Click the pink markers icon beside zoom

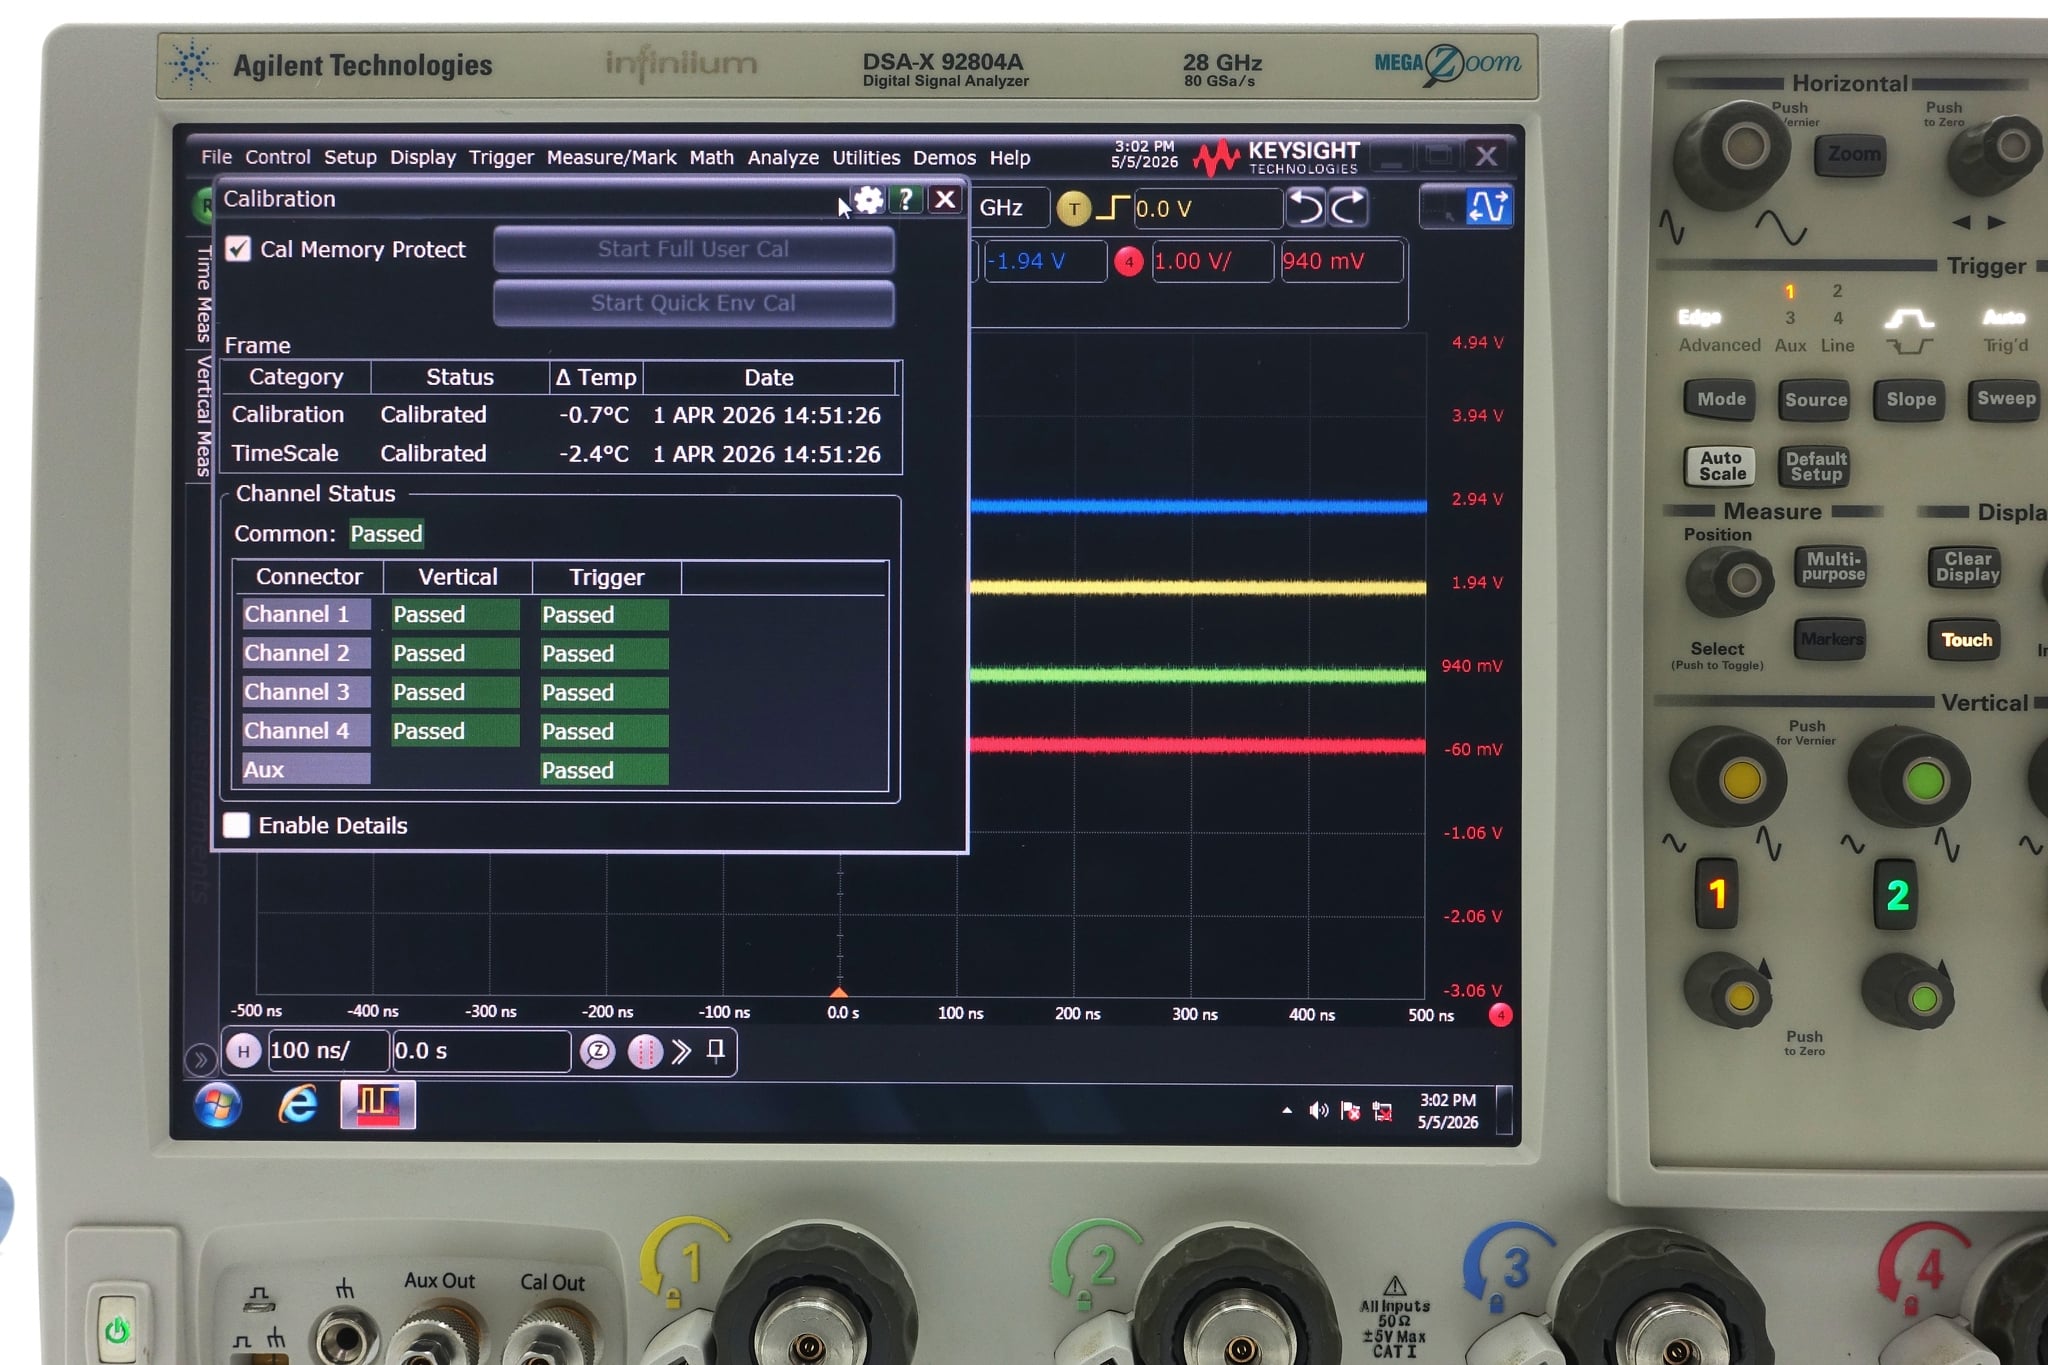click(644, 1051)
